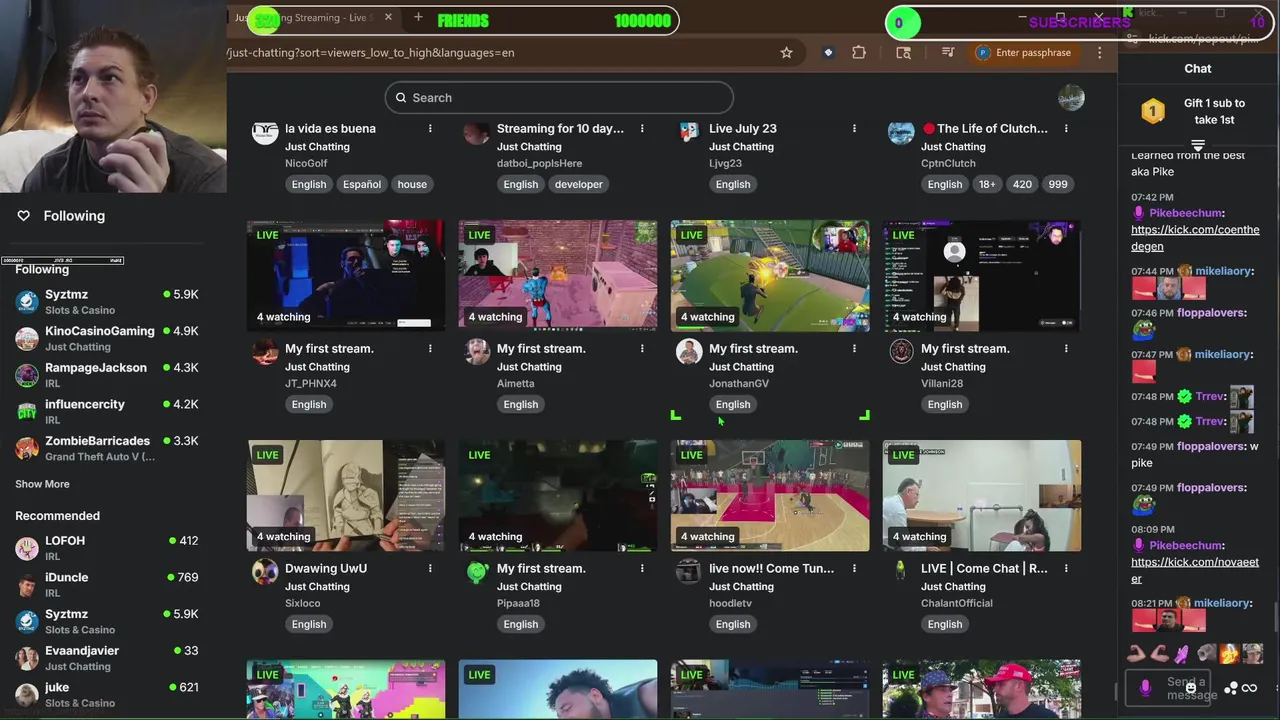Screen dimensions: 1280x720
Task: Select the first flexed arm emote
Action: (x=1137, y=654)
